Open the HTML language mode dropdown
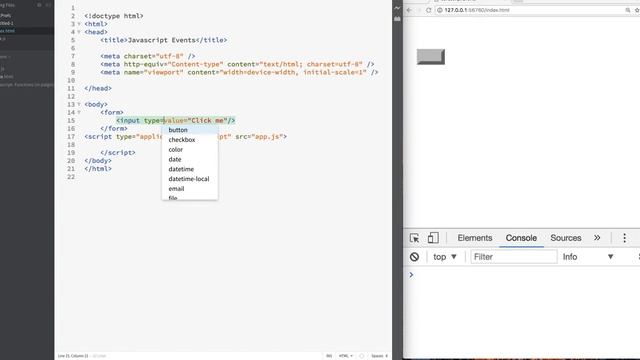Image resolution: width=640 pixels, height=360 pixels. tap(346, 356)
